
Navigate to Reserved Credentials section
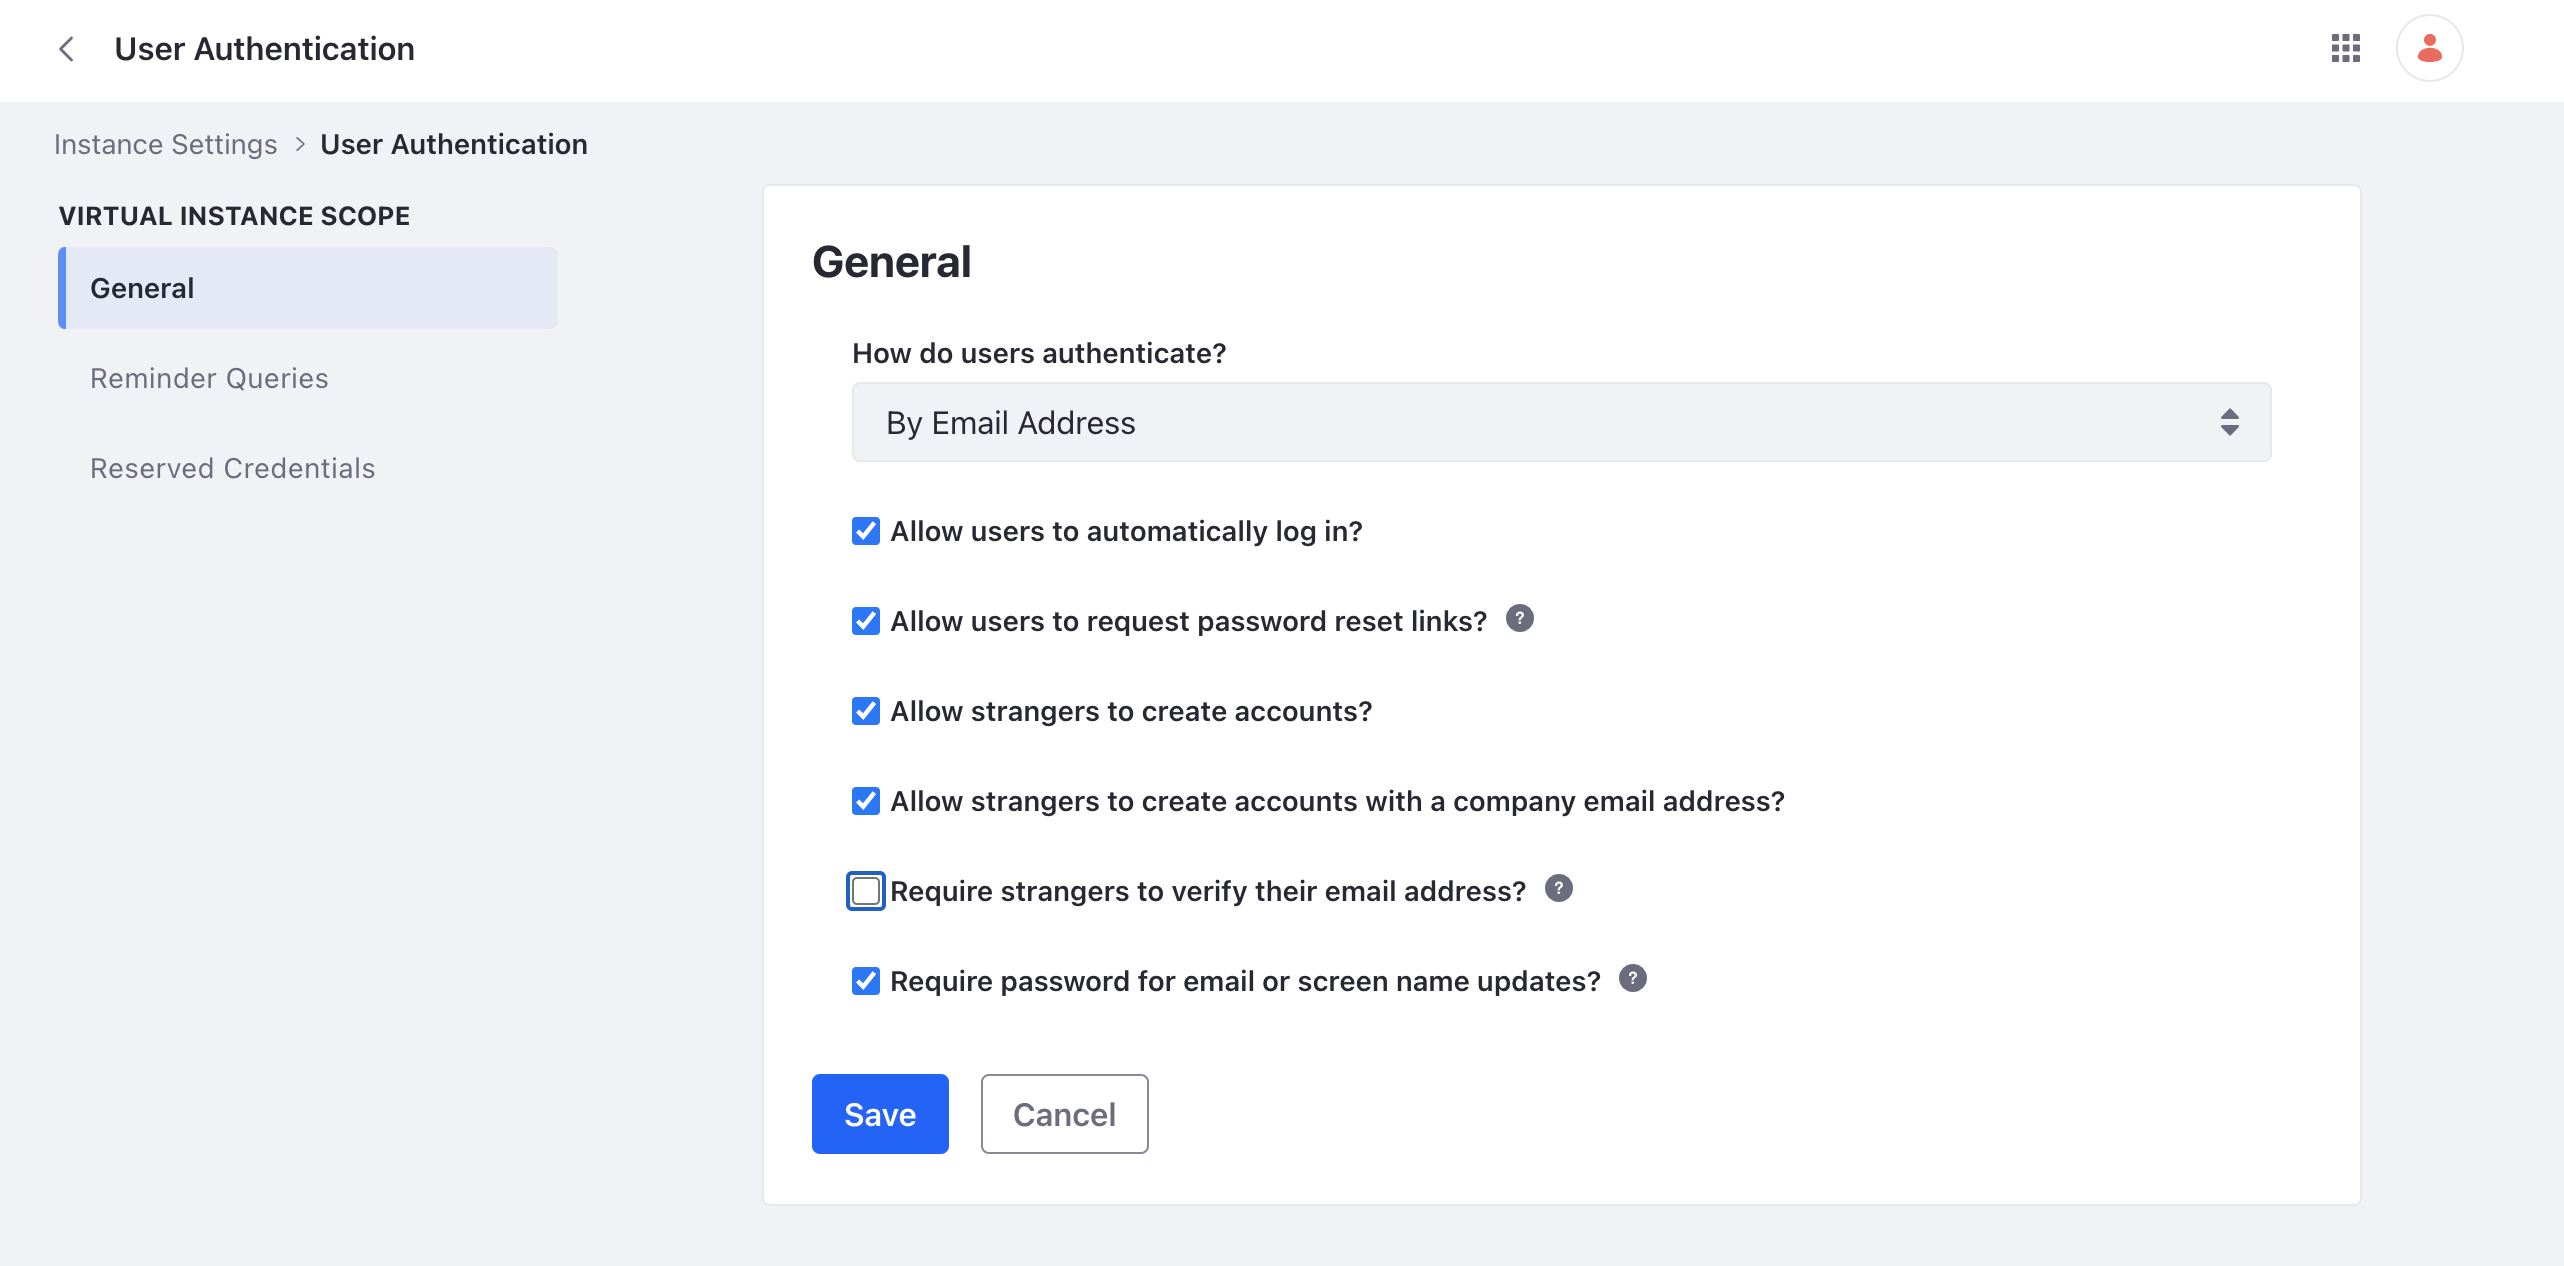[232, 468]
